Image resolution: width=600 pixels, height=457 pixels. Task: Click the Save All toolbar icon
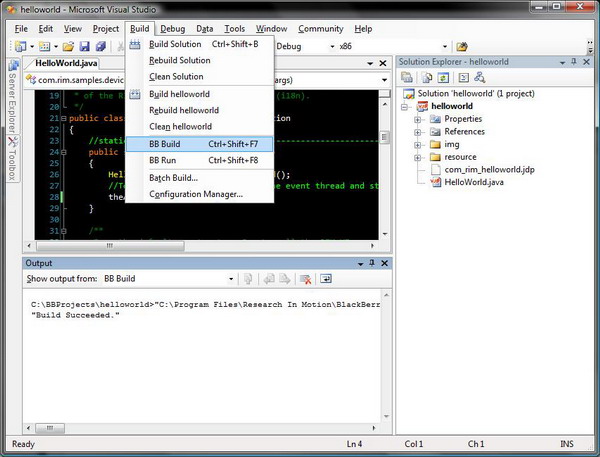click(x=100, y=47)
